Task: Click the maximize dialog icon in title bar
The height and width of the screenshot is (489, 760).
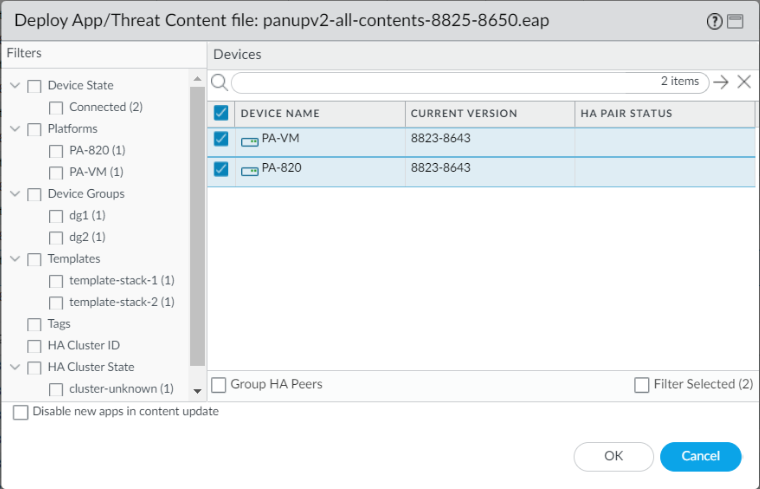Action: 735,21
